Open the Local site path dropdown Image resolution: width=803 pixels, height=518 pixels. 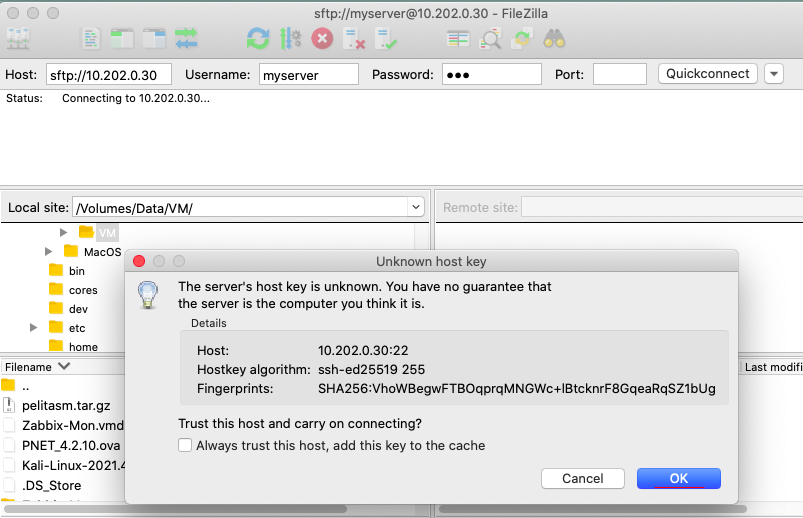[x=416, y=207]
